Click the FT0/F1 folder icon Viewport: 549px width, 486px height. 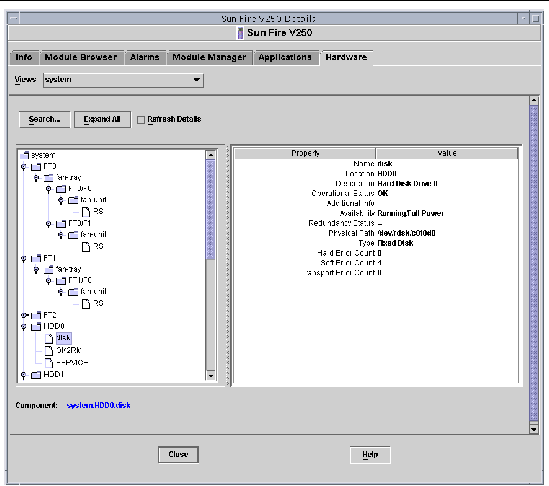61,223
